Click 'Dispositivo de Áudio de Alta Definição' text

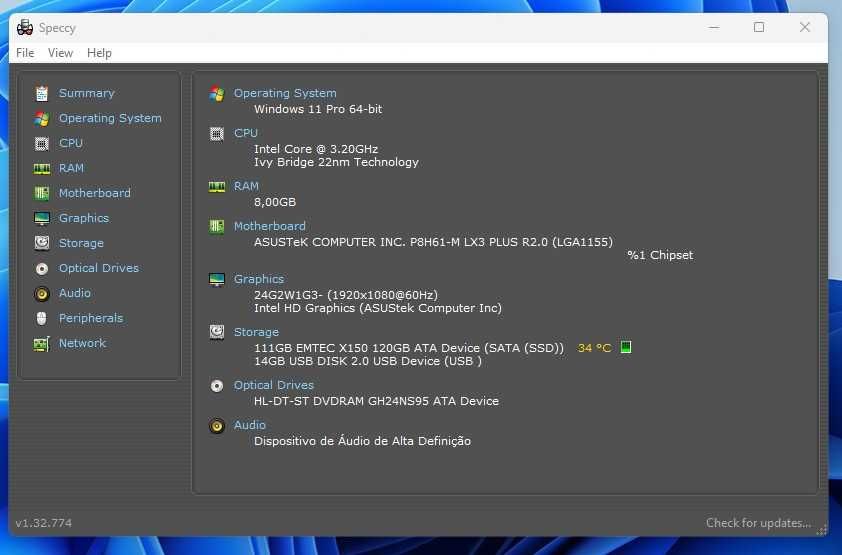[362, 441]
